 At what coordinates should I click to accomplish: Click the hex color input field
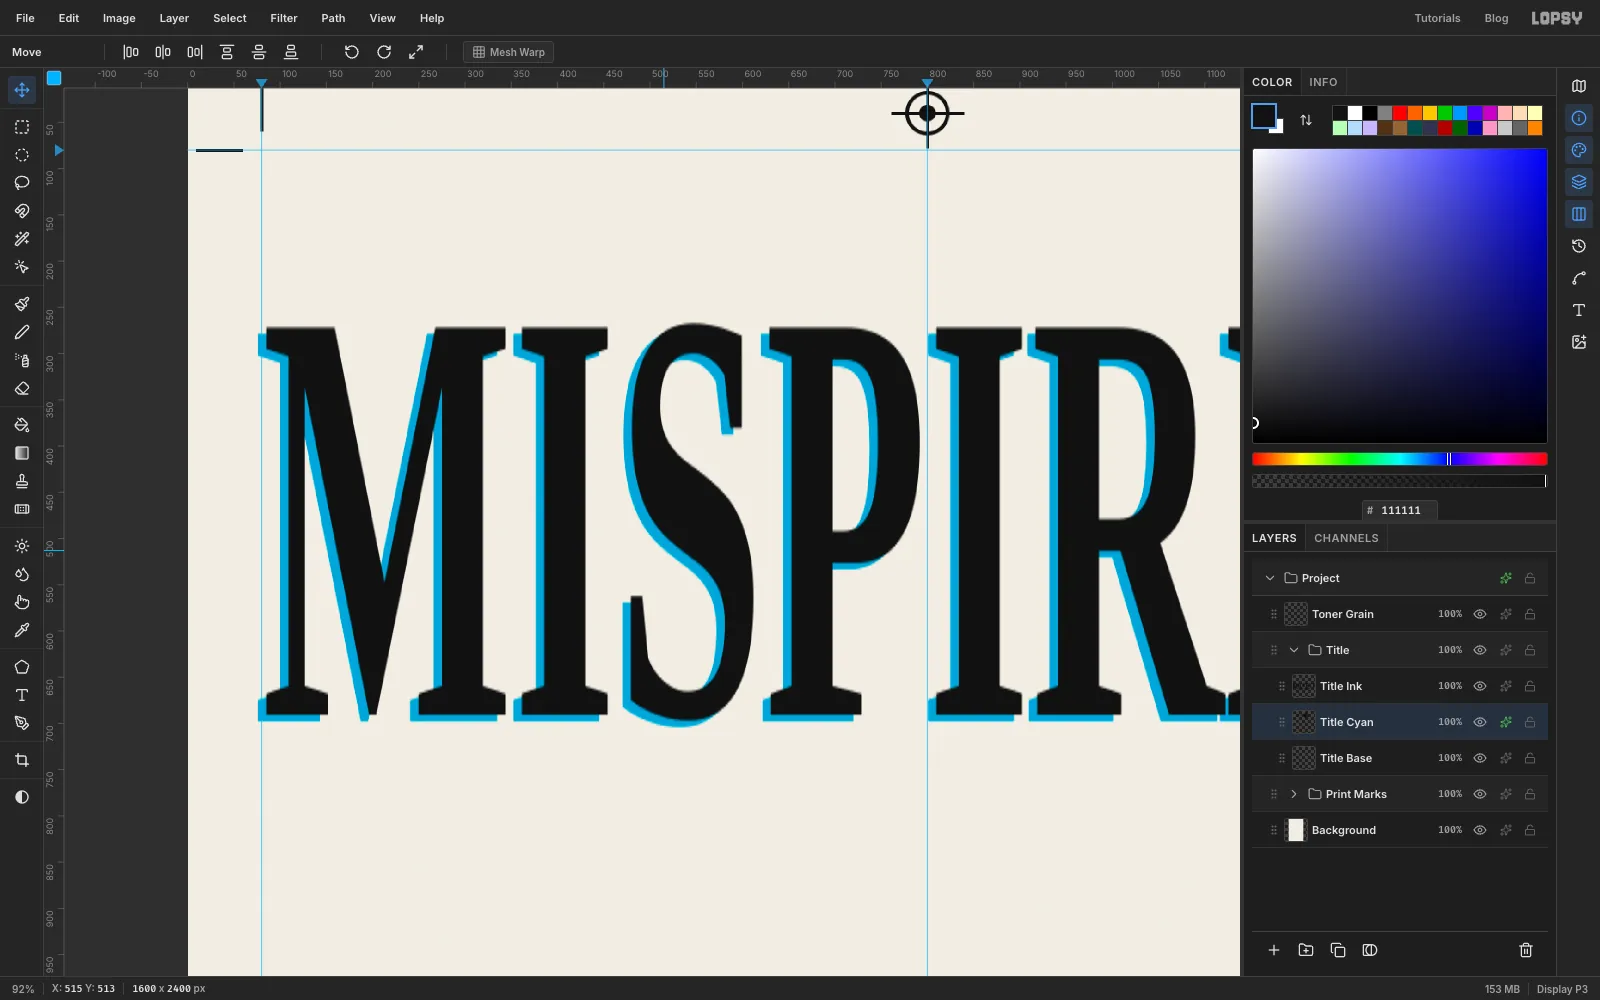point(1400,510)
